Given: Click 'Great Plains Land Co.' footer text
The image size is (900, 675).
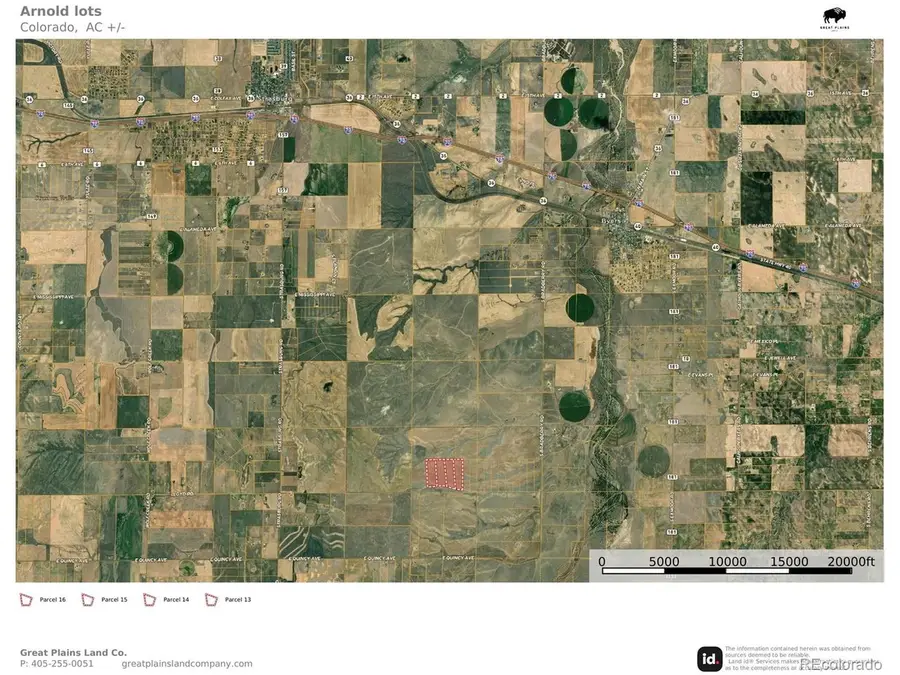Looking at the screenshot, I should [73, 653].
